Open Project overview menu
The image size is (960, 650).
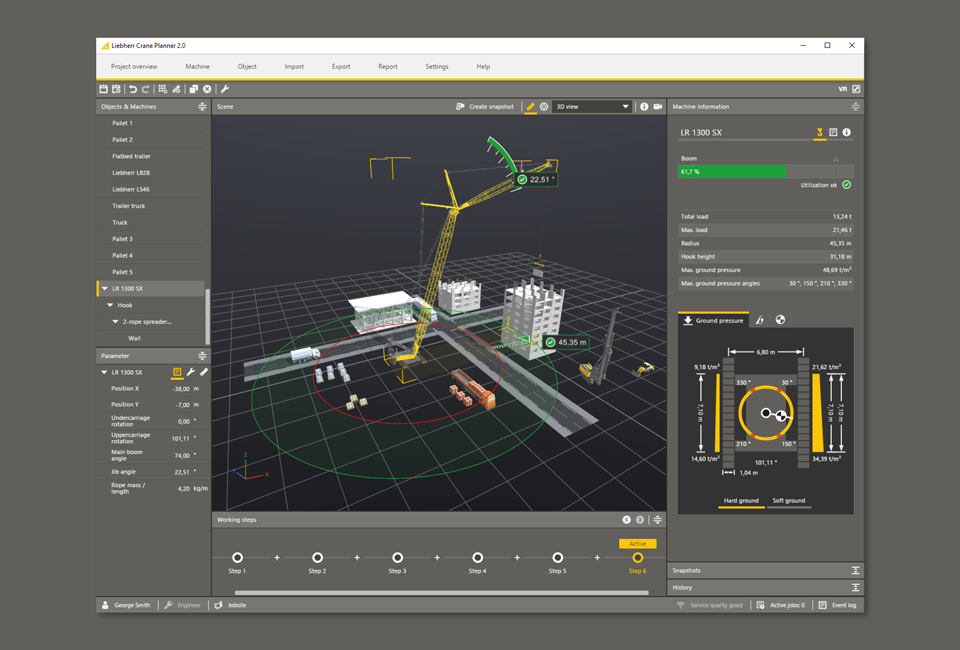(134, 67)
